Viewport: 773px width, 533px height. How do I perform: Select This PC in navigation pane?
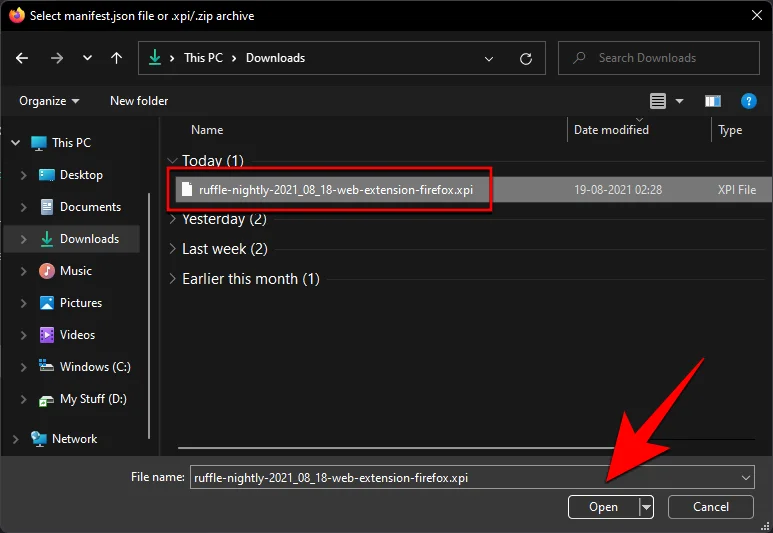[x=71, y=143]
